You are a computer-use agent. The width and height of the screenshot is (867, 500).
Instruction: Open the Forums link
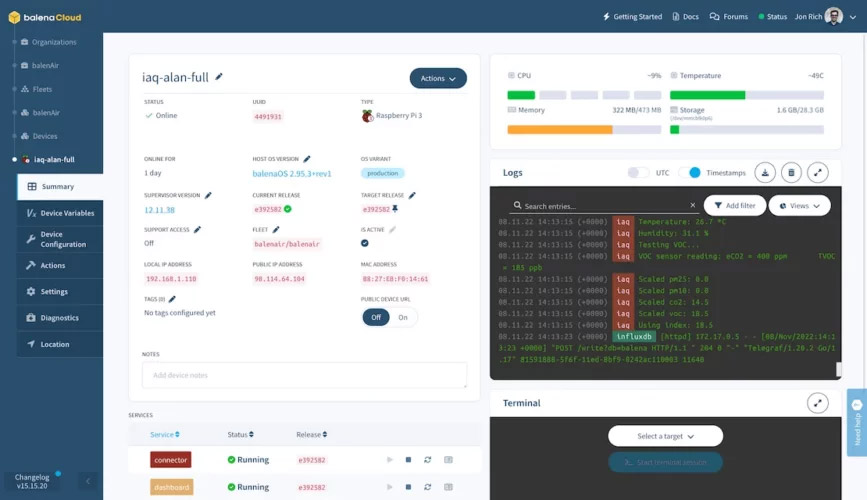pos(729,17)
